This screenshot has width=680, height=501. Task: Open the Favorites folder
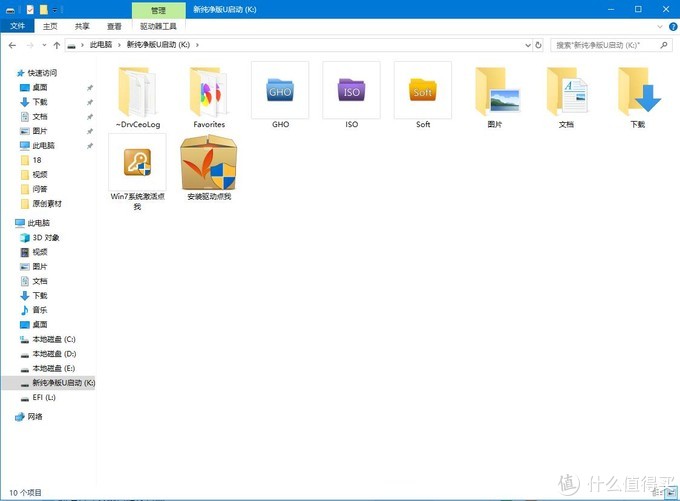209,98
